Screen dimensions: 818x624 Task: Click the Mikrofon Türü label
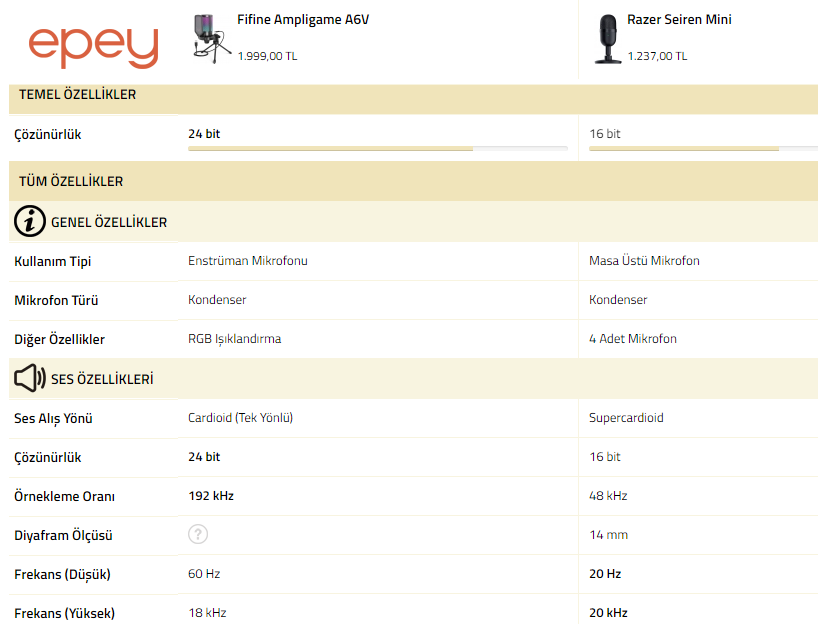[56, 301]
